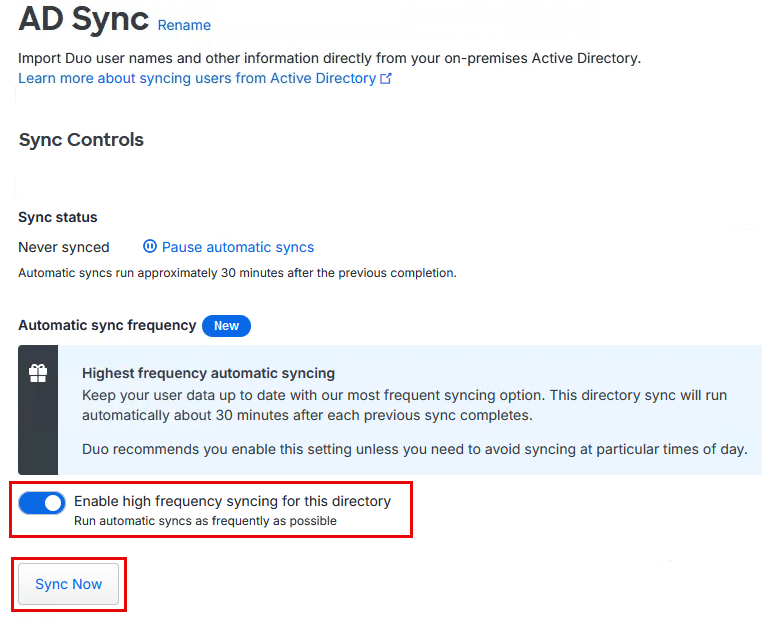Click the Rename link beside AD Sync
This screenshot has height=621, width=762.
pyautogui.click(x=184, y=25)
